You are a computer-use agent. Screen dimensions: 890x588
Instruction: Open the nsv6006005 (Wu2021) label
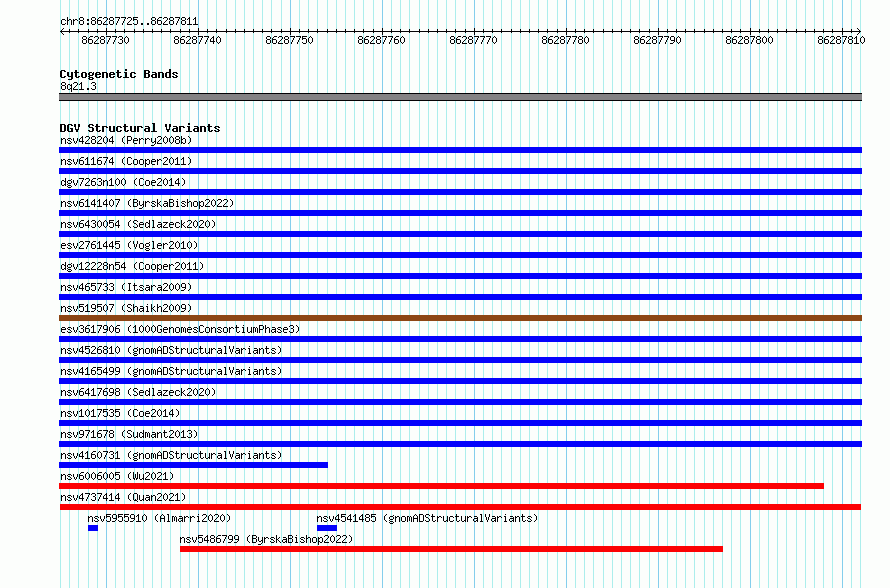pos(117,476)
